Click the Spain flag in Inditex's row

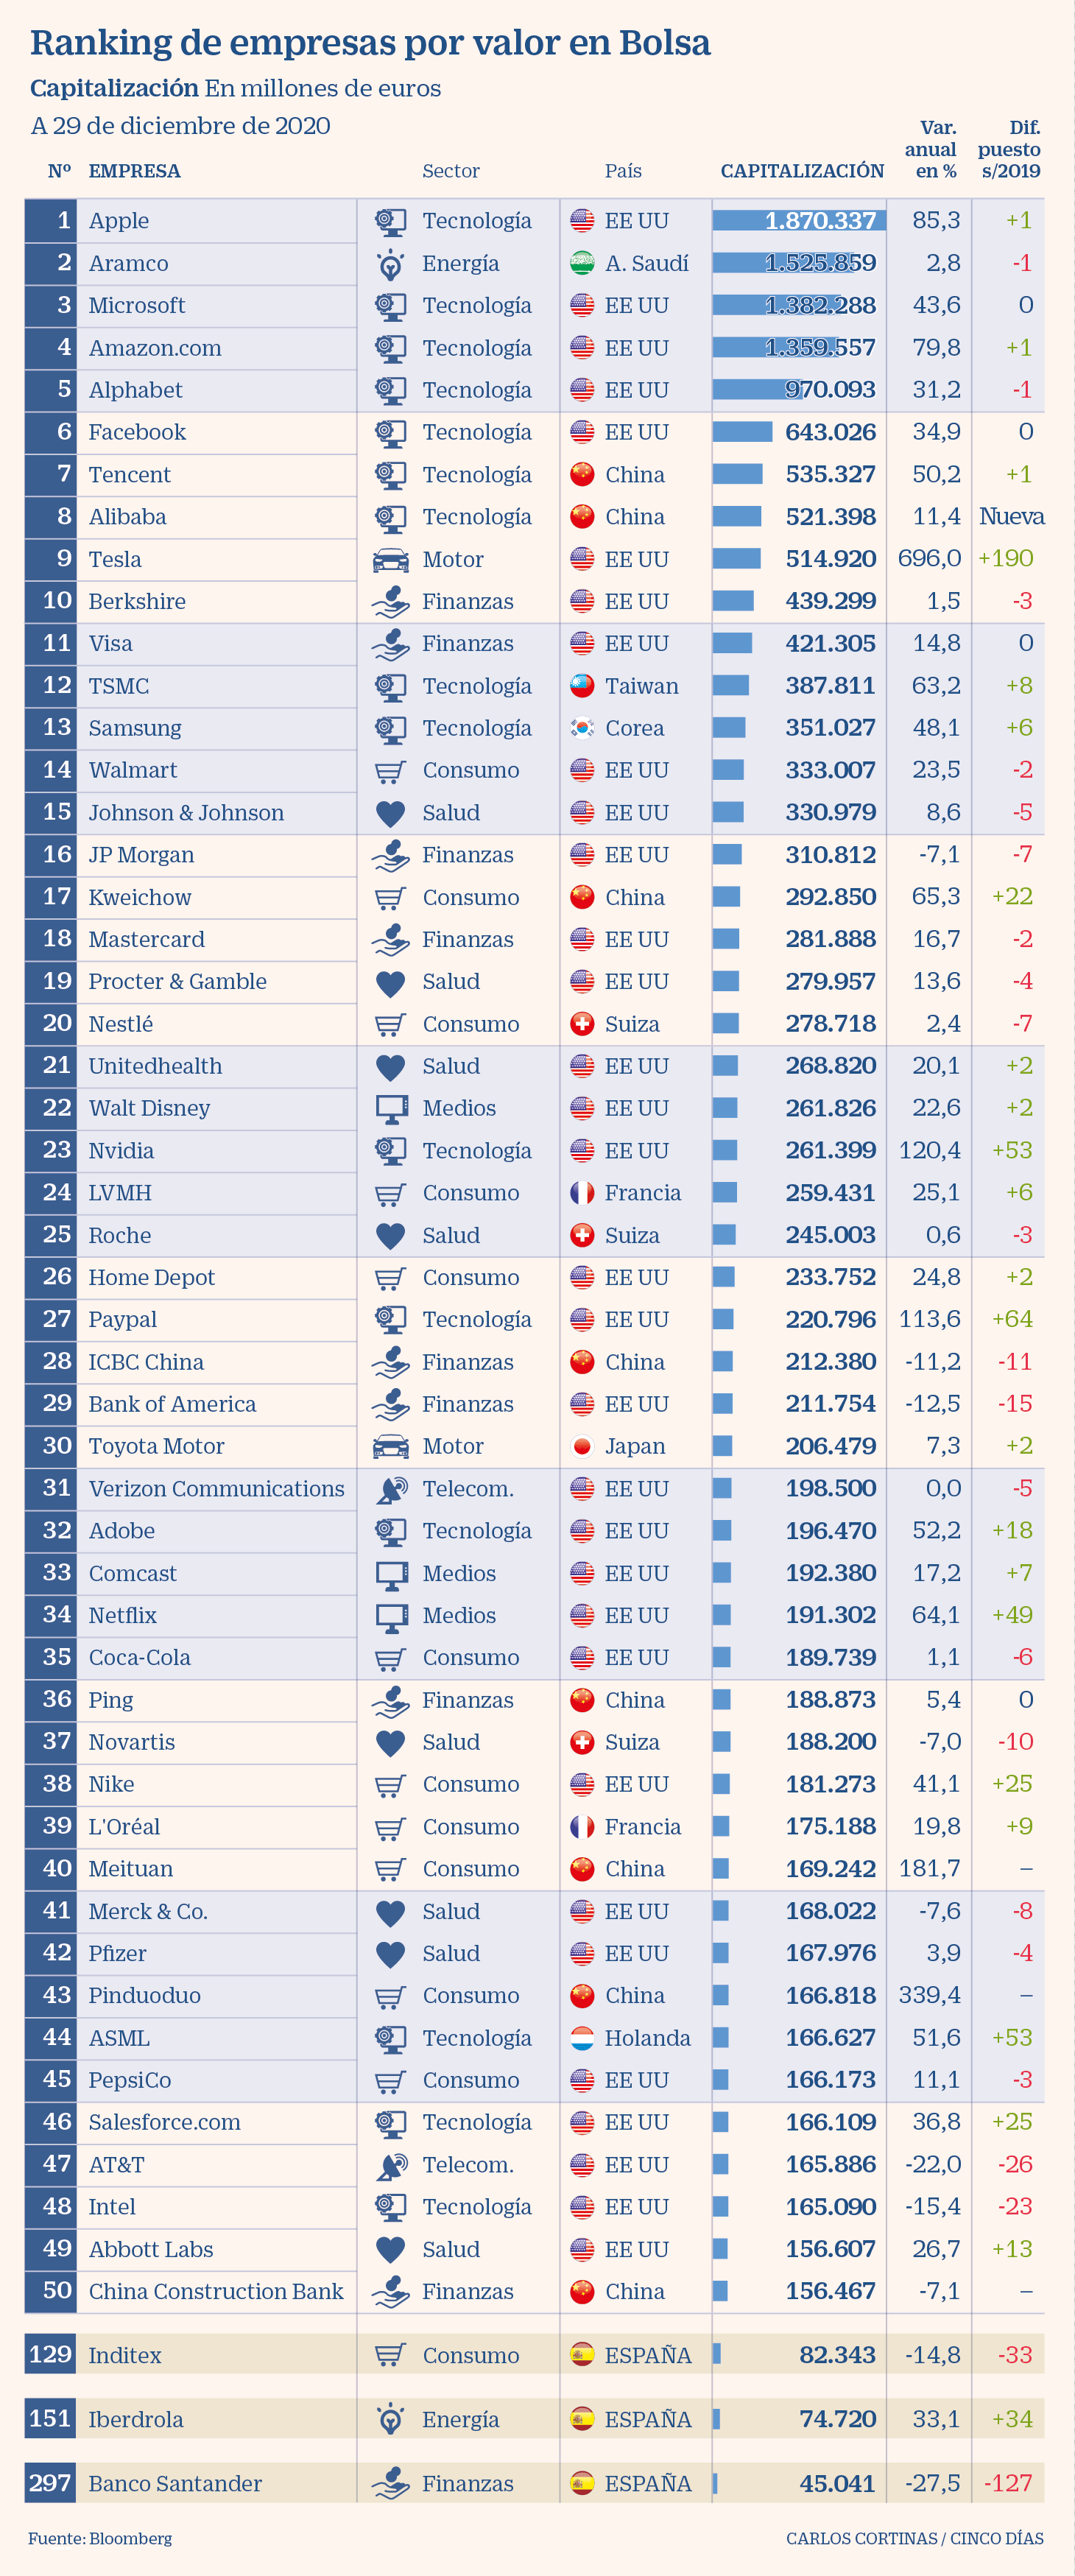[x=582, y=2355]
